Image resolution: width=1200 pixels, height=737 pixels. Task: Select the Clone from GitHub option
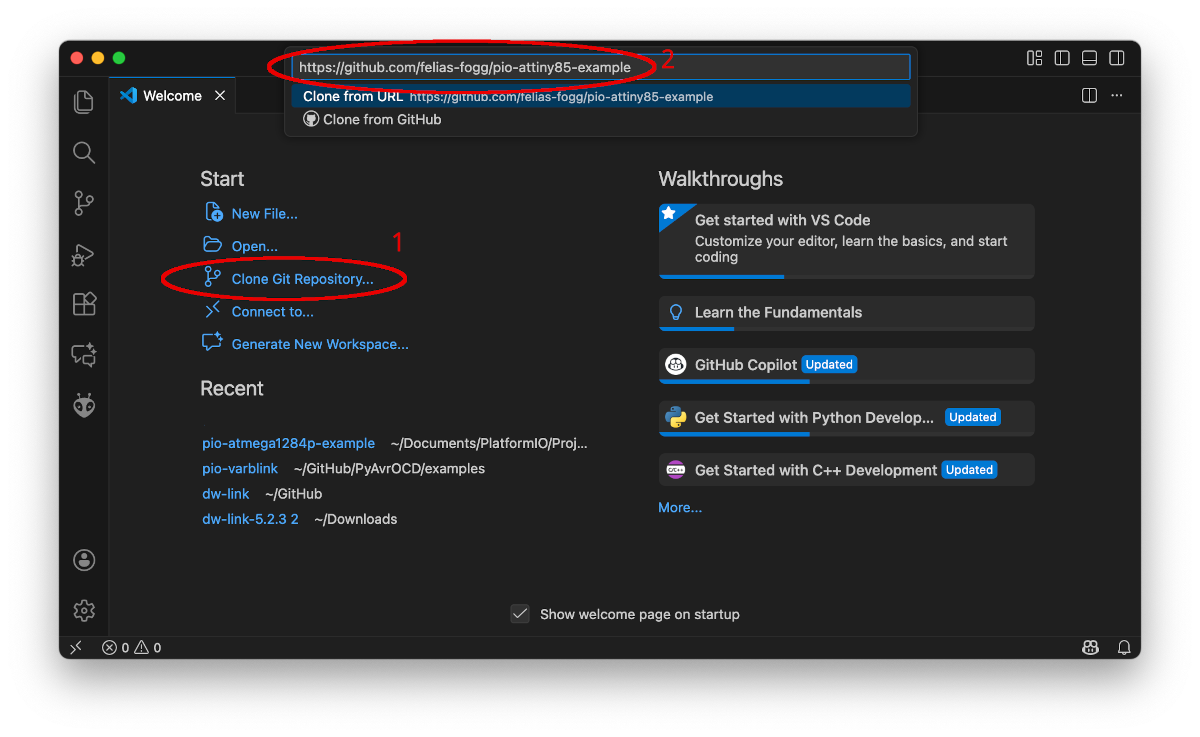601,119
